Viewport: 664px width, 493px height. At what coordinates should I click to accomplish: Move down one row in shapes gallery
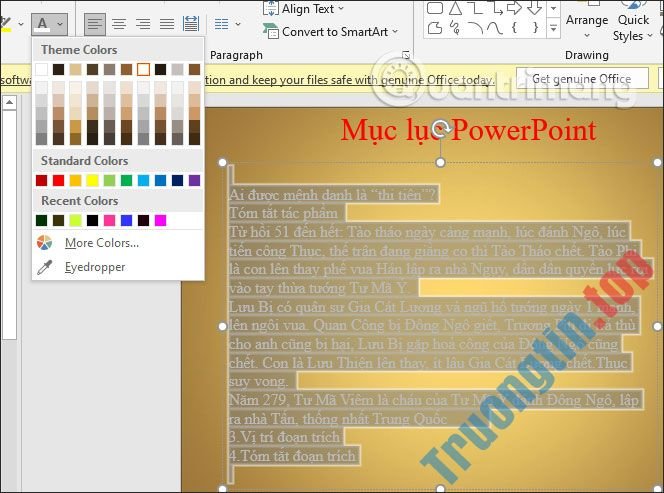coord(553,8)
